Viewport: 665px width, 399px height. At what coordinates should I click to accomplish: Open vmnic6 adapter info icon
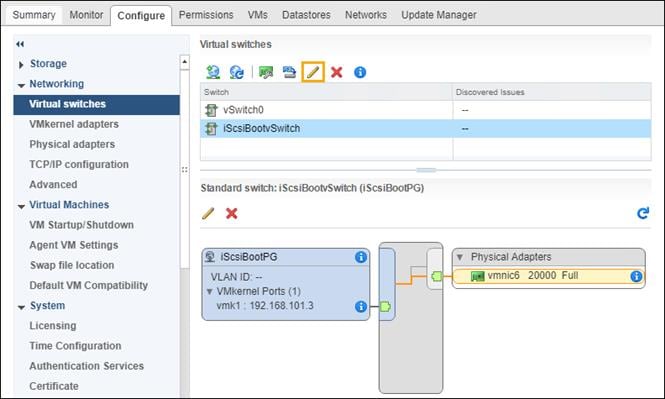(x=636, y=276)
